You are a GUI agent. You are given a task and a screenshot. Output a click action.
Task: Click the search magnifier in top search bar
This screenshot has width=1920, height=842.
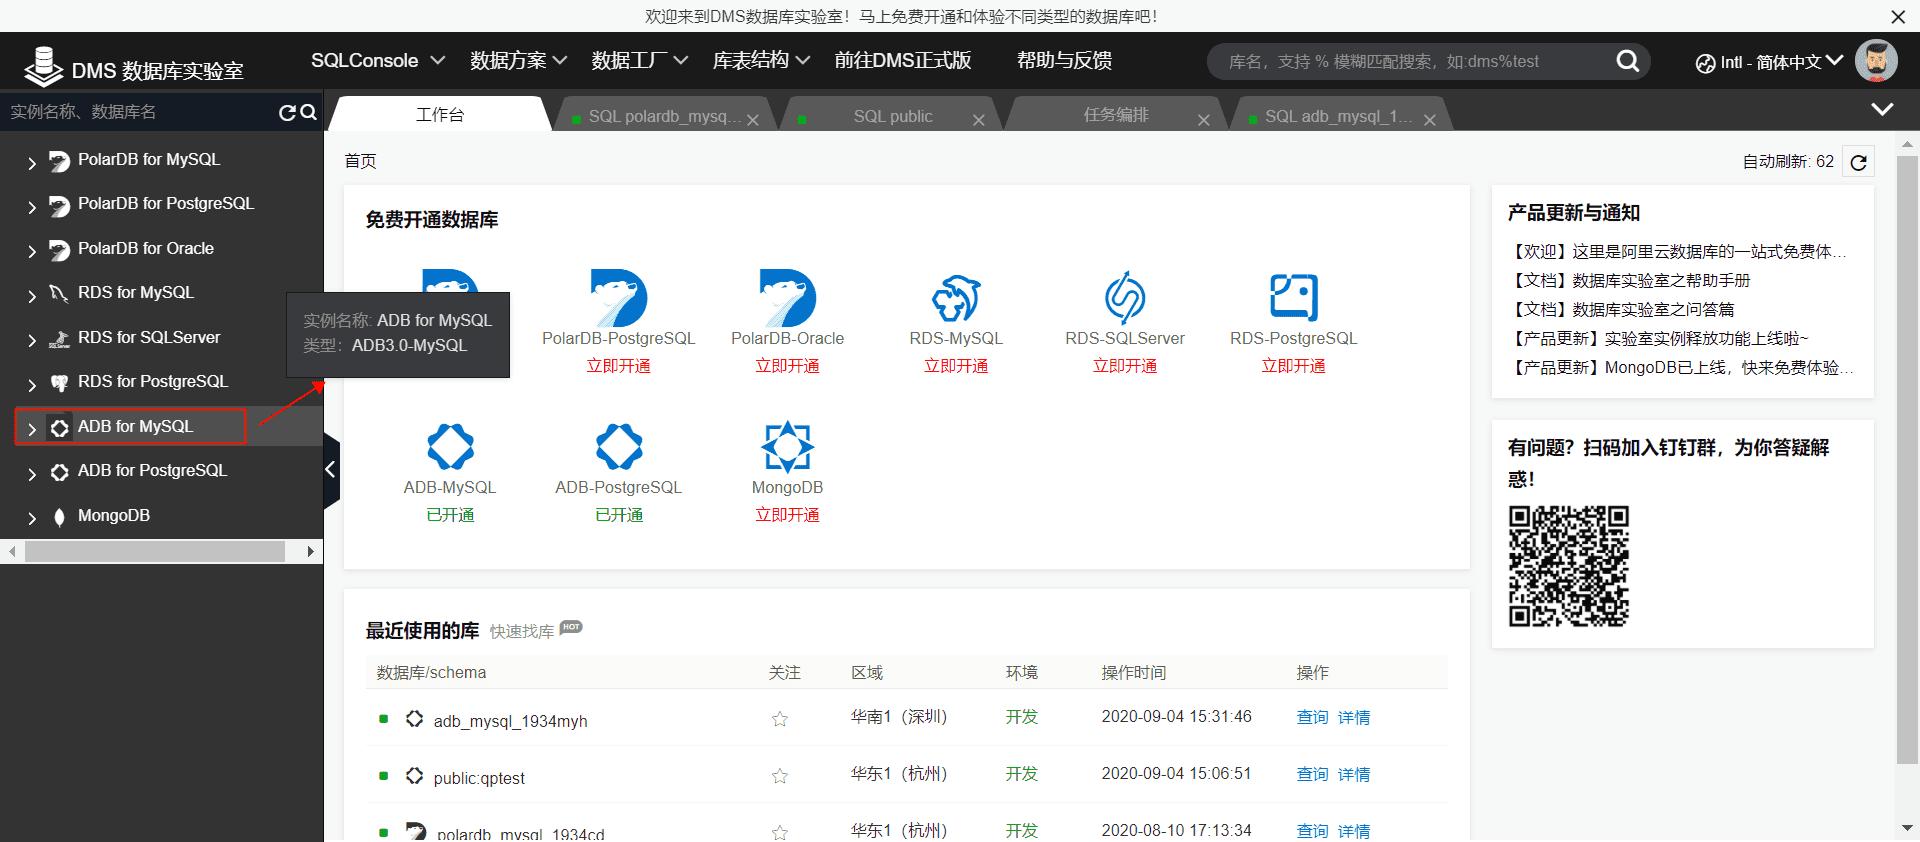(x=1627, y=61)
